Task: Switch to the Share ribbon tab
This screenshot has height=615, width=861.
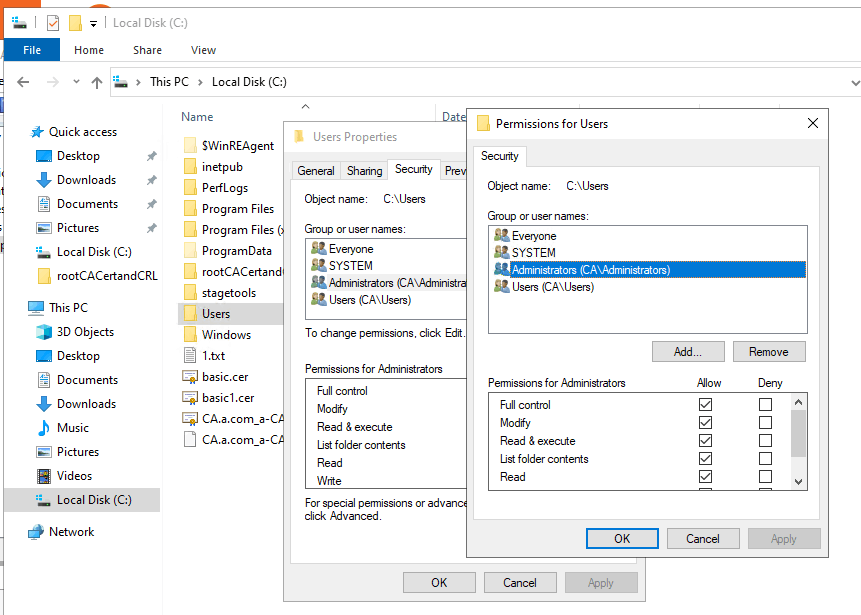Action: [x=147, y=50]
